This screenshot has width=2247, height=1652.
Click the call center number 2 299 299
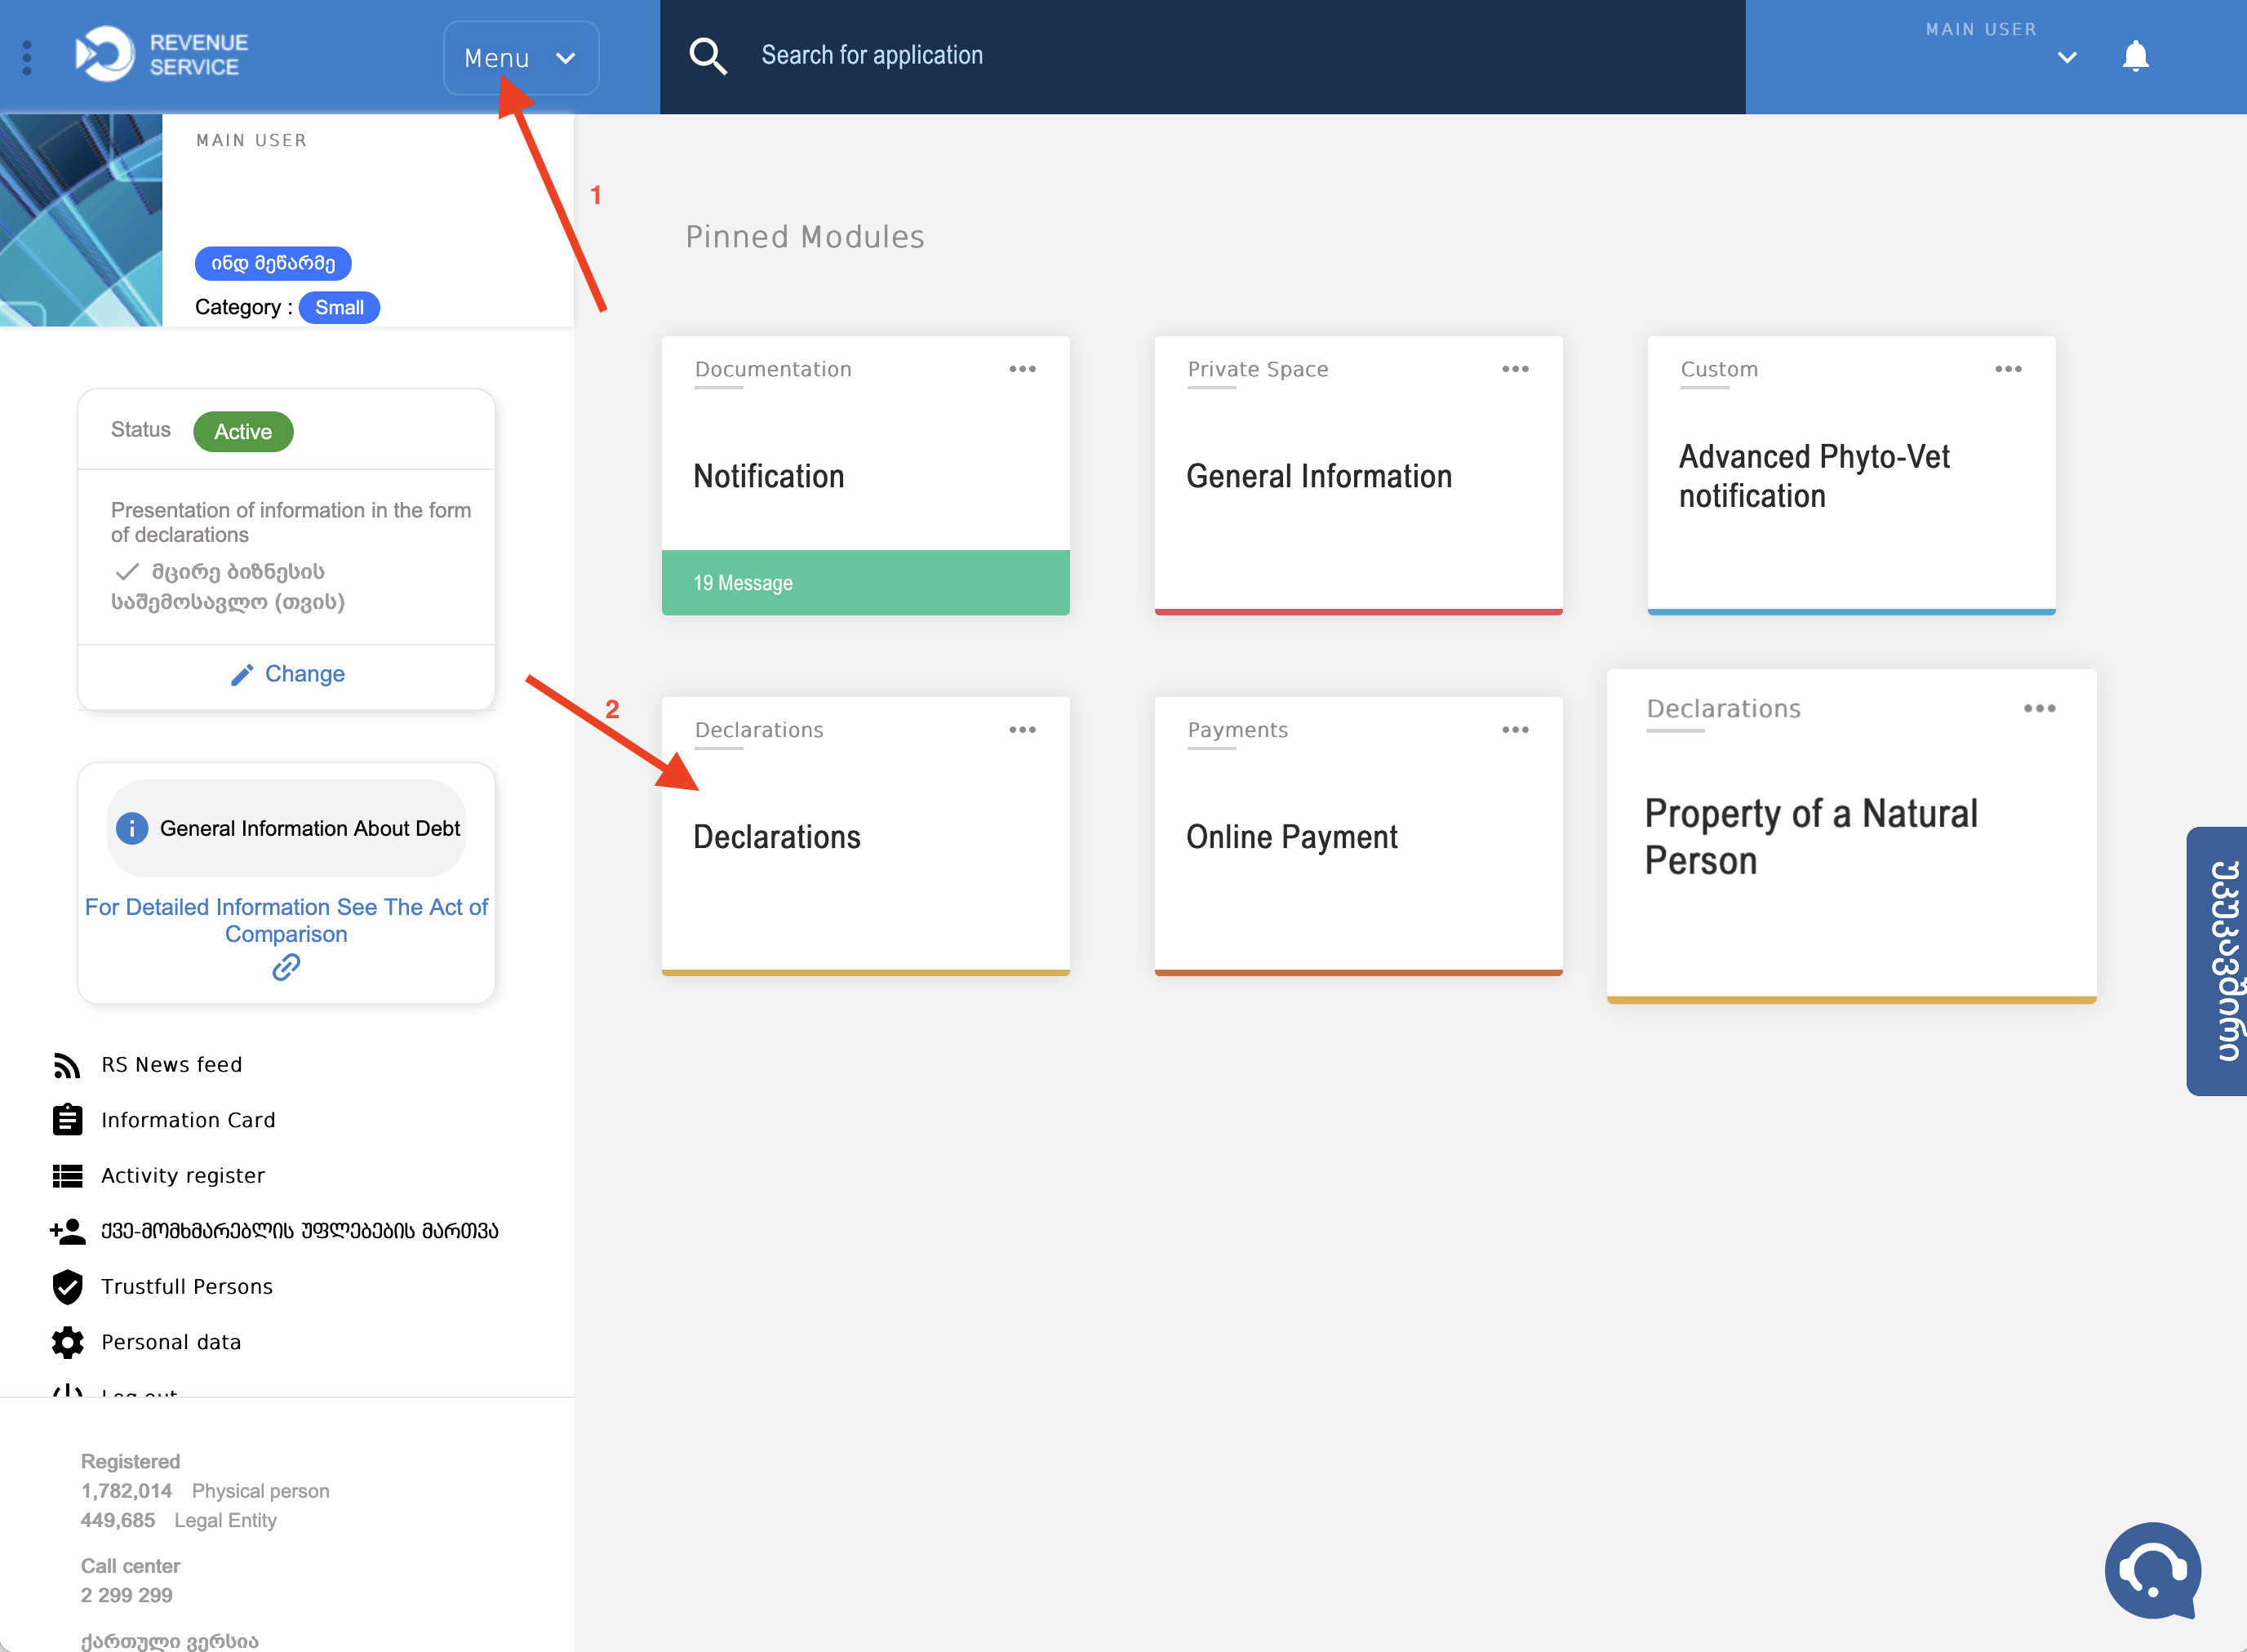[127, 1595]
